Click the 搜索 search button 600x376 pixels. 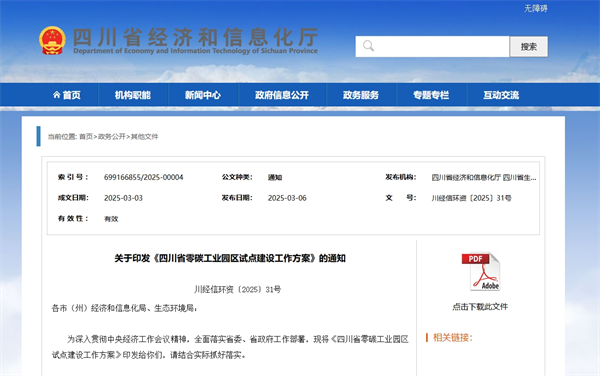(x=528, y=47)
